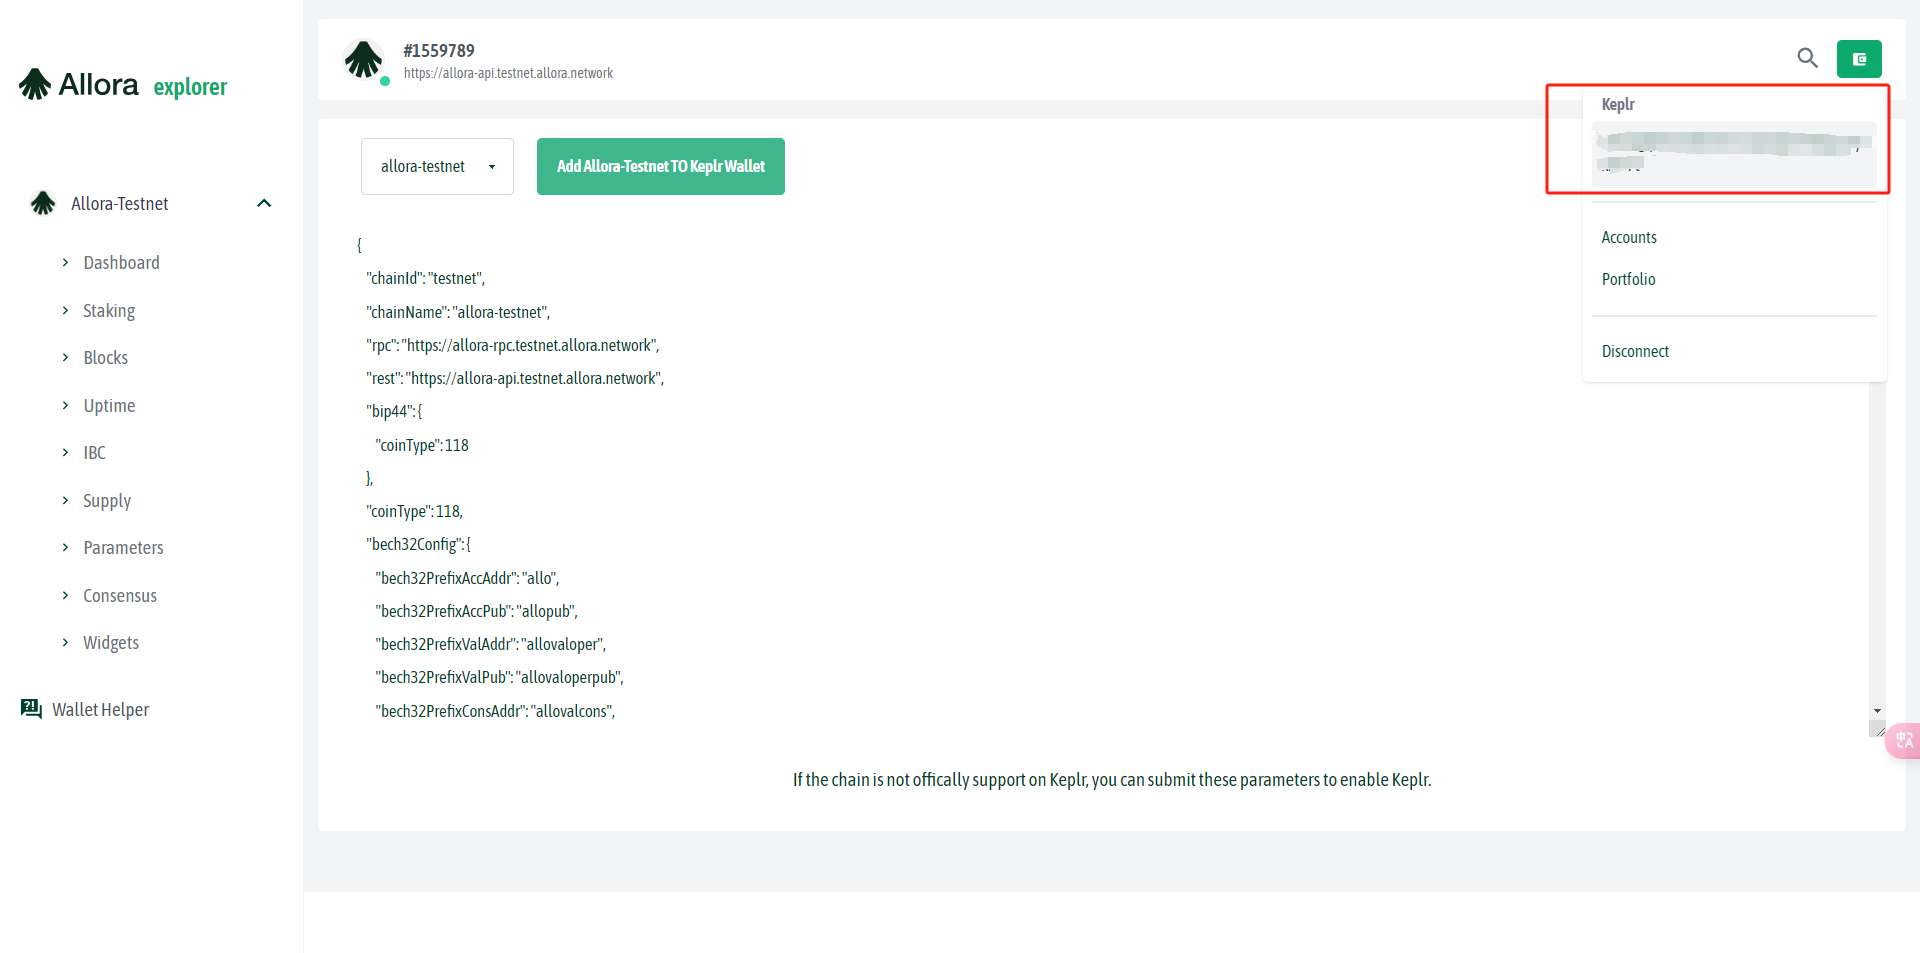Click the Allora-Testnet sidebar tree icon
The height and width of the screenshot is (953, 1920).
(x=43, y=203)
